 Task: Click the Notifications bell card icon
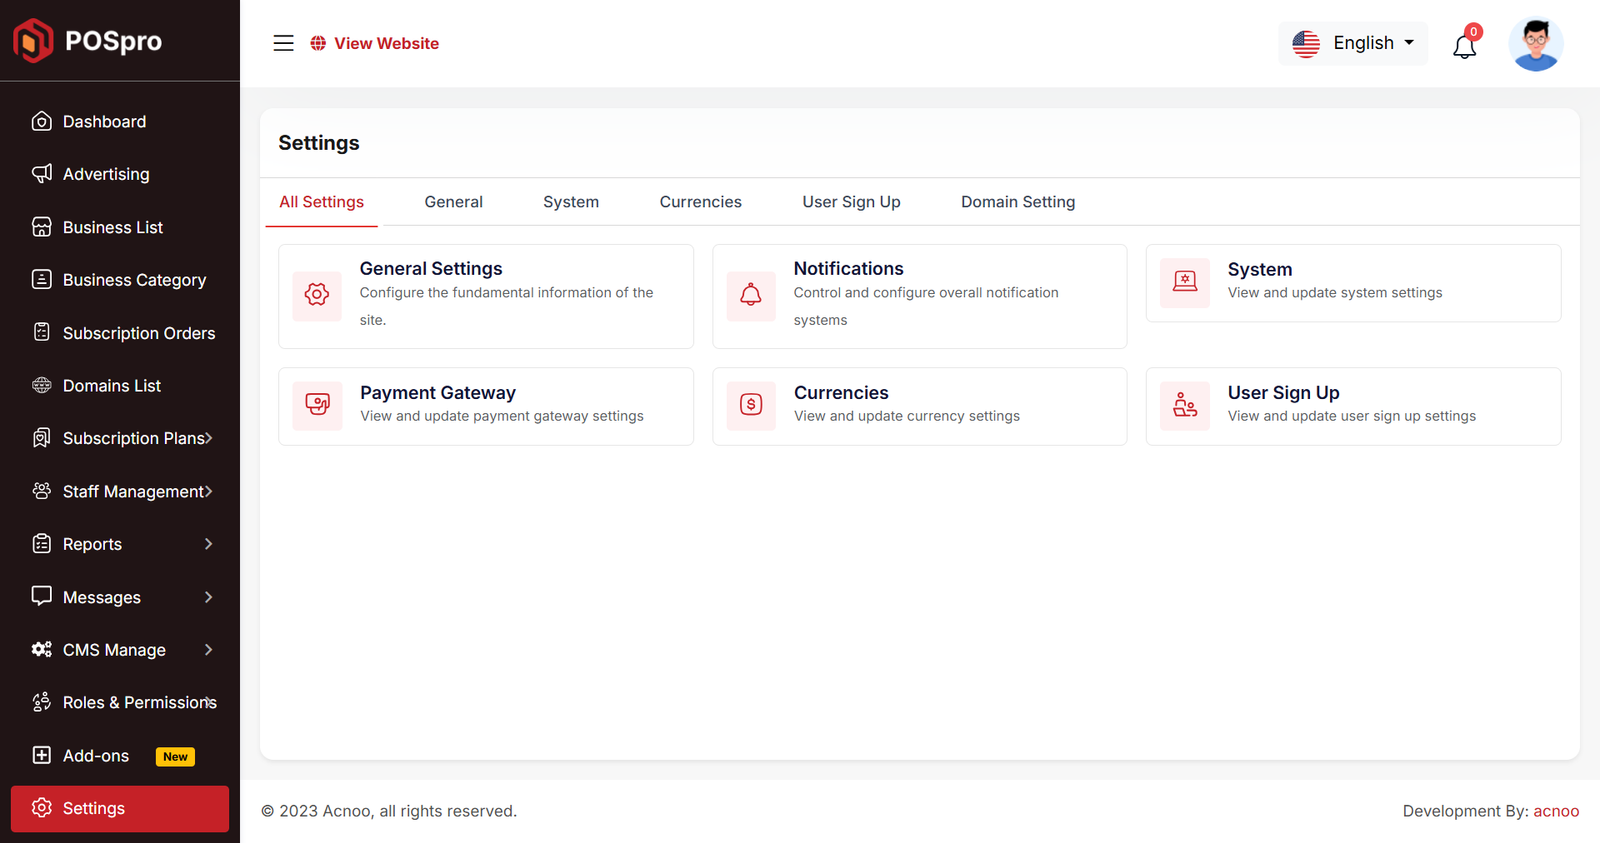tap(751, 295)
